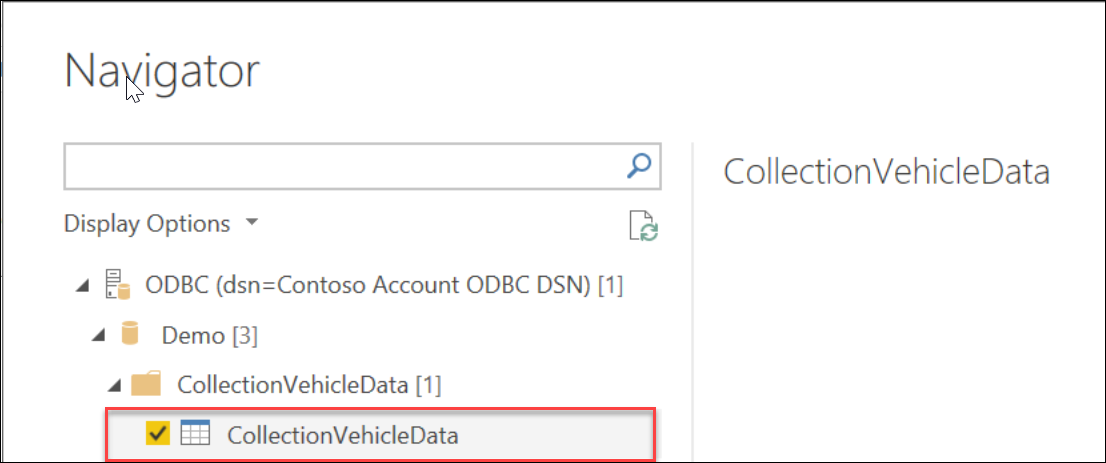The image size is (1106, 463).
Task: Click inside the Navigator search box
Action: pos(340,167)
